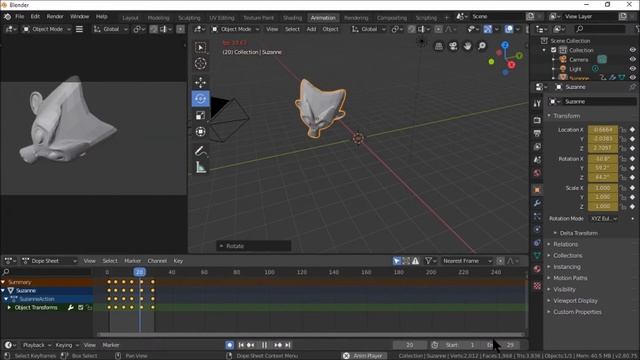This screenshot has height=360, width=640.
Task: Open Global orientation dropdown in main viewport
Action: [368, 29]
